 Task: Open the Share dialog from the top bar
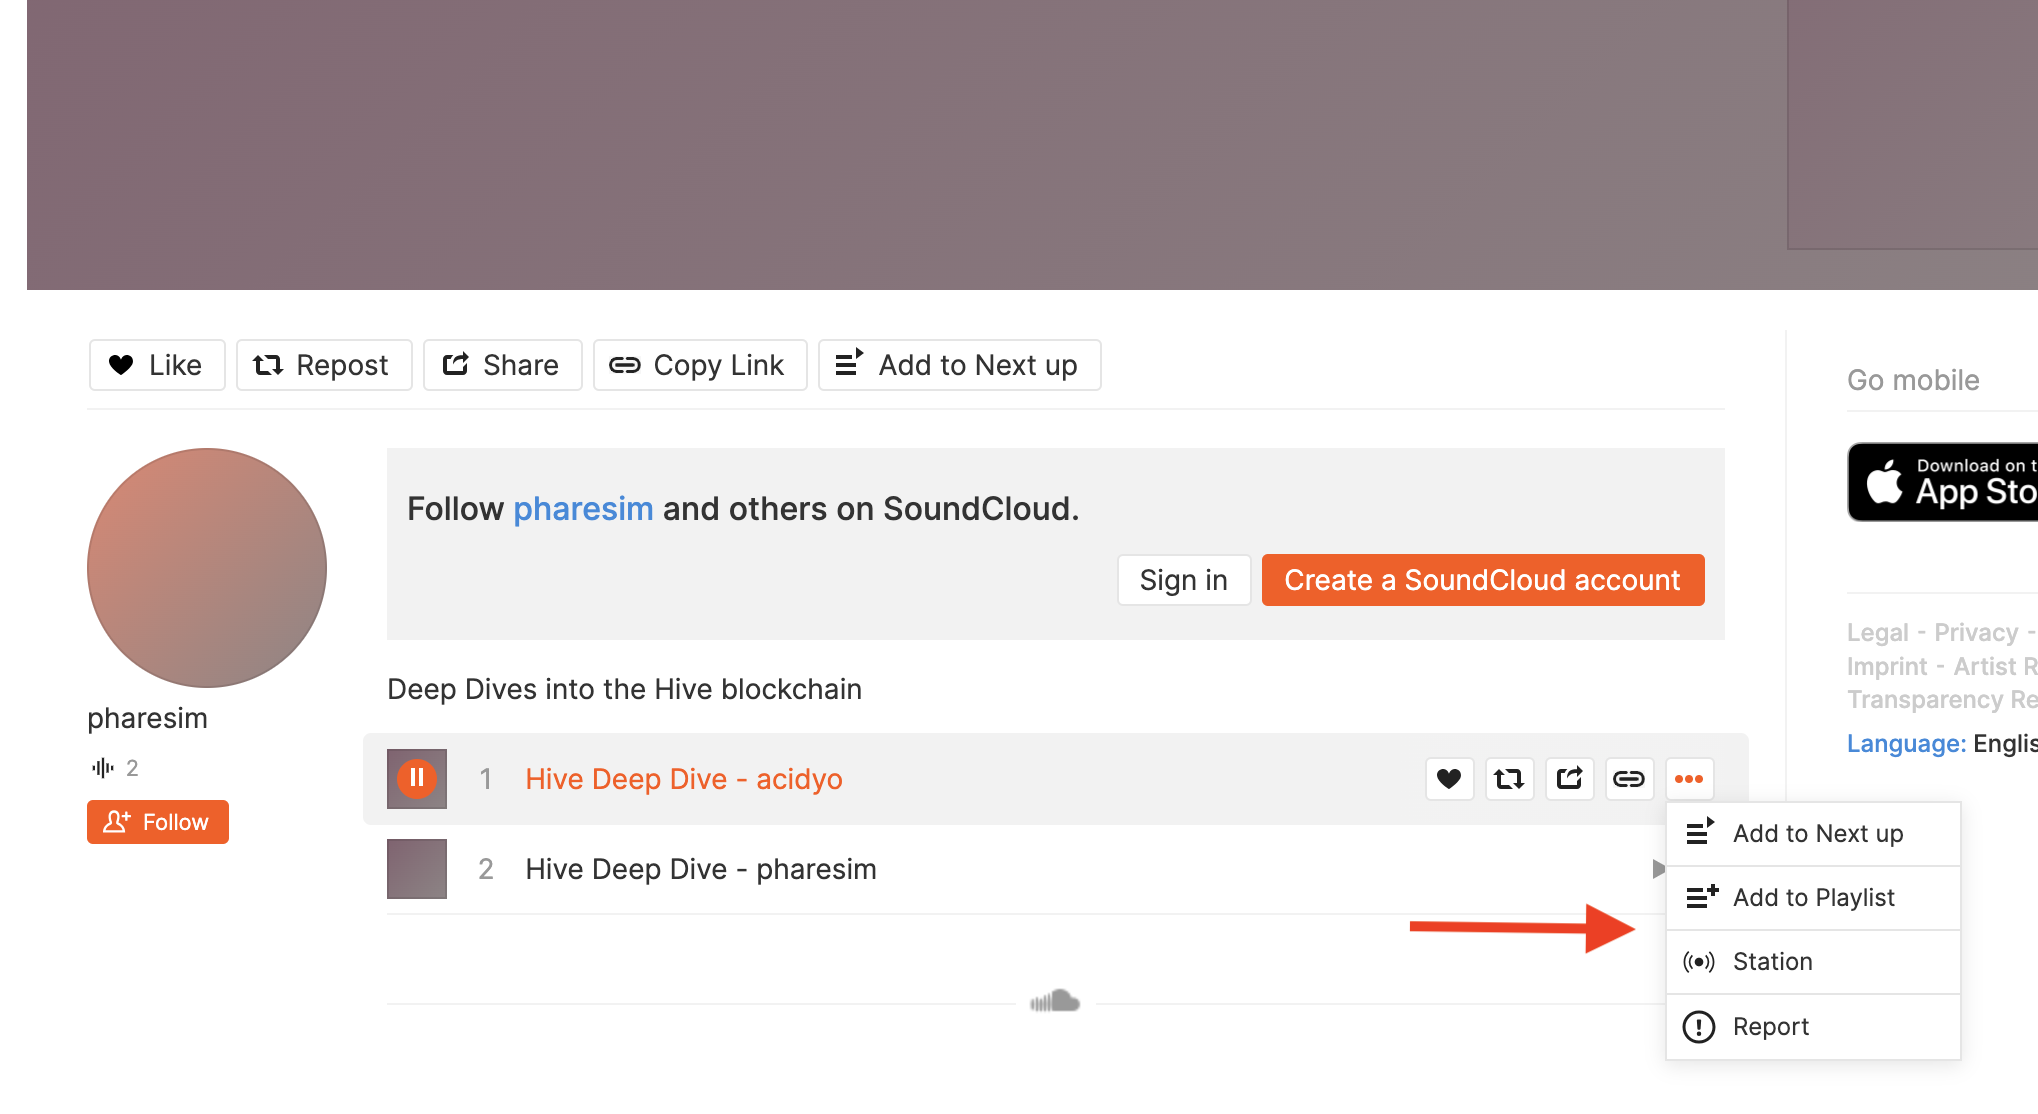502,365
